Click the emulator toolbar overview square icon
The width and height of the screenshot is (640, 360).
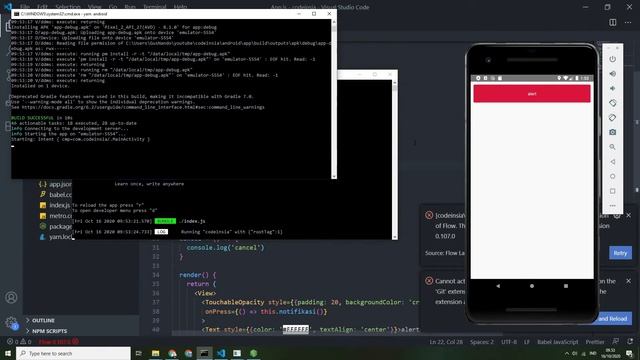pyautogui.click(x=612, y=191)
